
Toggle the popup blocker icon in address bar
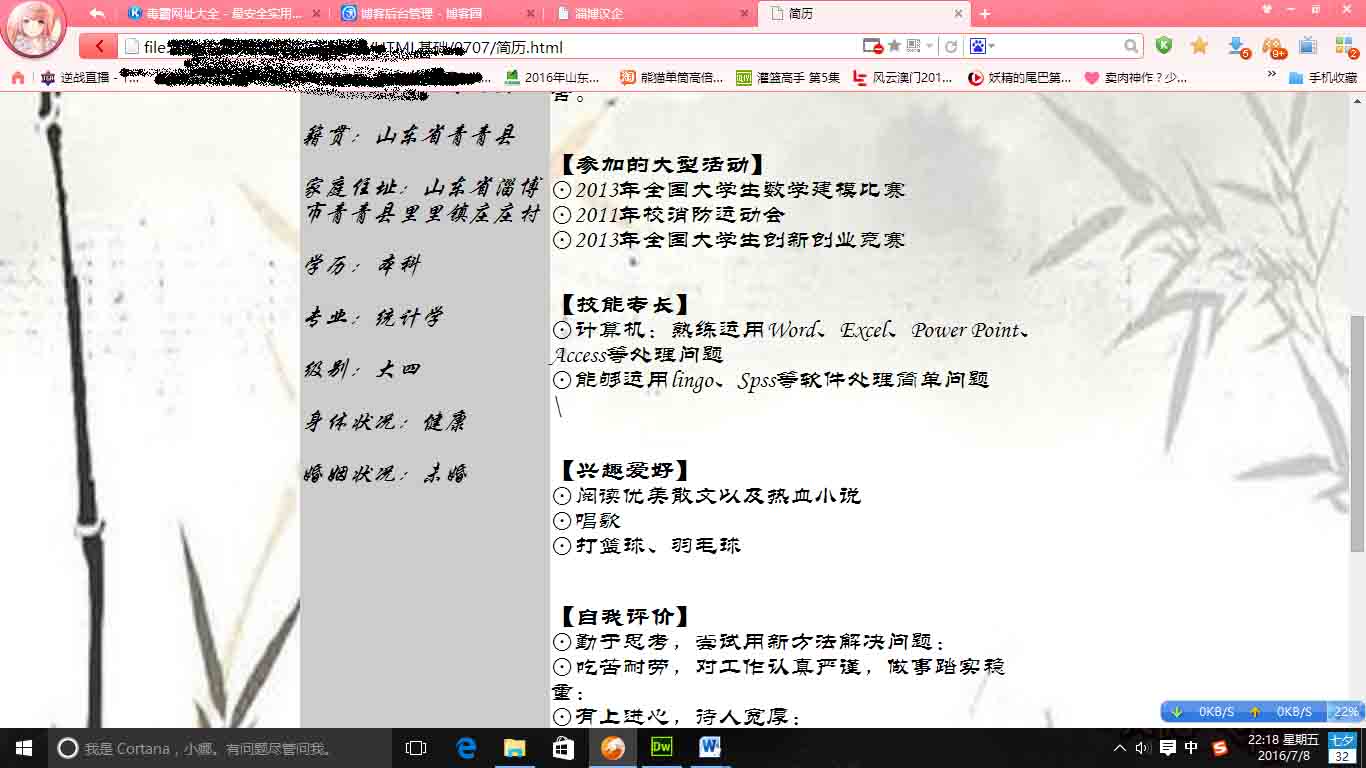(x=873, y=46)
